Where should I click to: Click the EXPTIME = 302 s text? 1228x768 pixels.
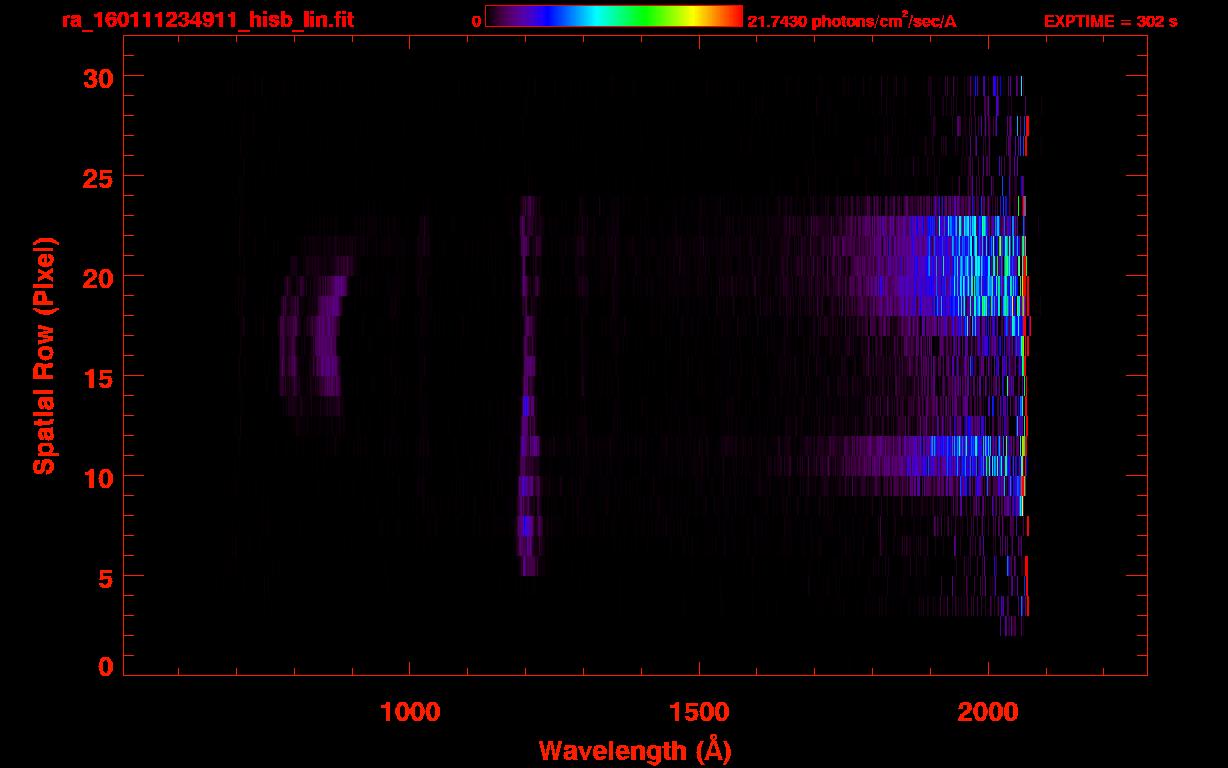[1110, 21]
